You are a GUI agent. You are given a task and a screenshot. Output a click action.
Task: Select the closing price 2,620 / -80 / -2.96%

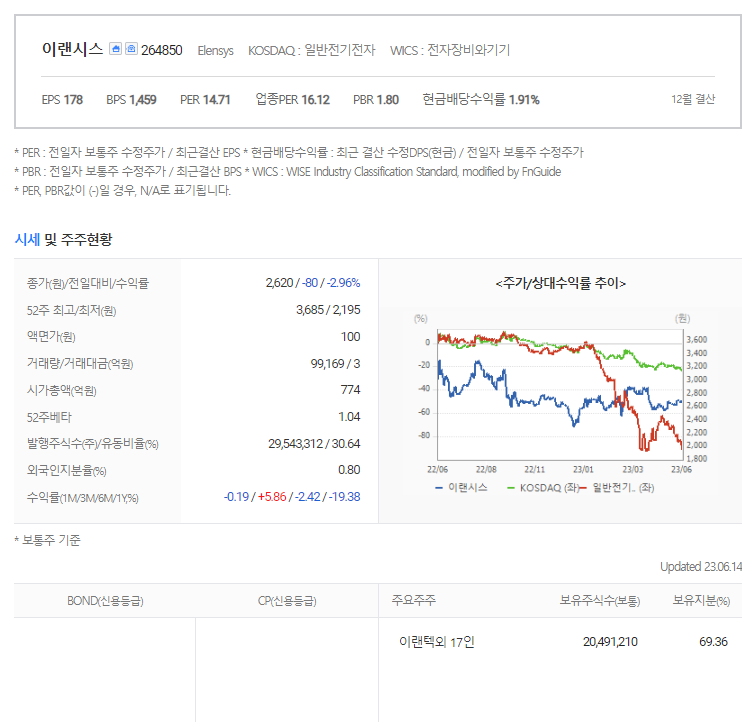[313, 283]
